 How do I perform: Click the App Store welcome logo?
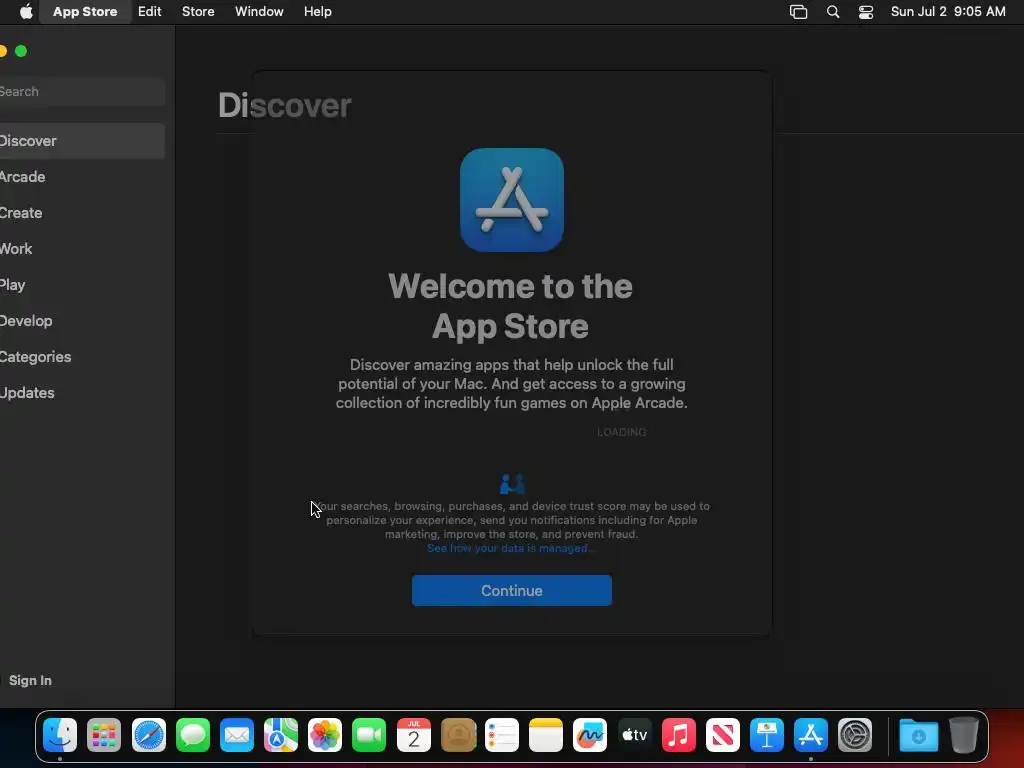(511, 200)
